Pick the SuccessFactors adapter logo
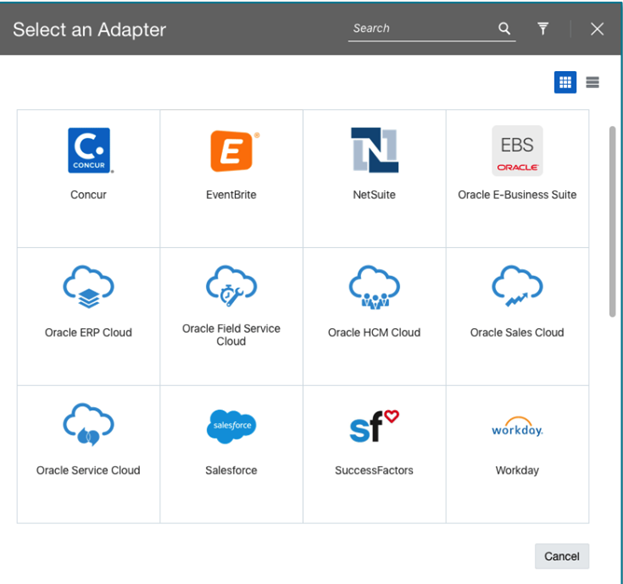The width and height of the screenshot is (623, 584). coord(374,427)
